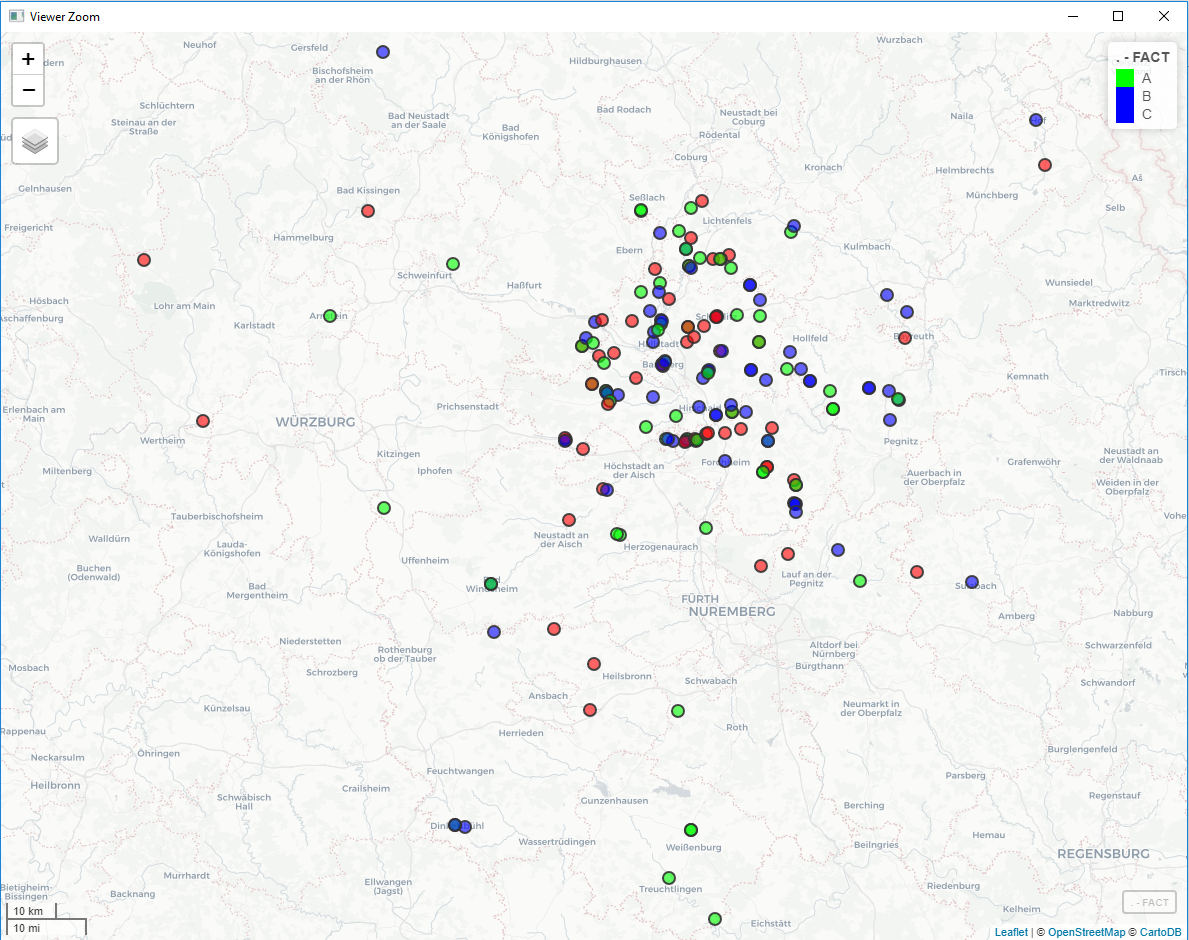Click the green marker near Weißenburg
The image size is (1189, 940).
(x=690, y=830)
